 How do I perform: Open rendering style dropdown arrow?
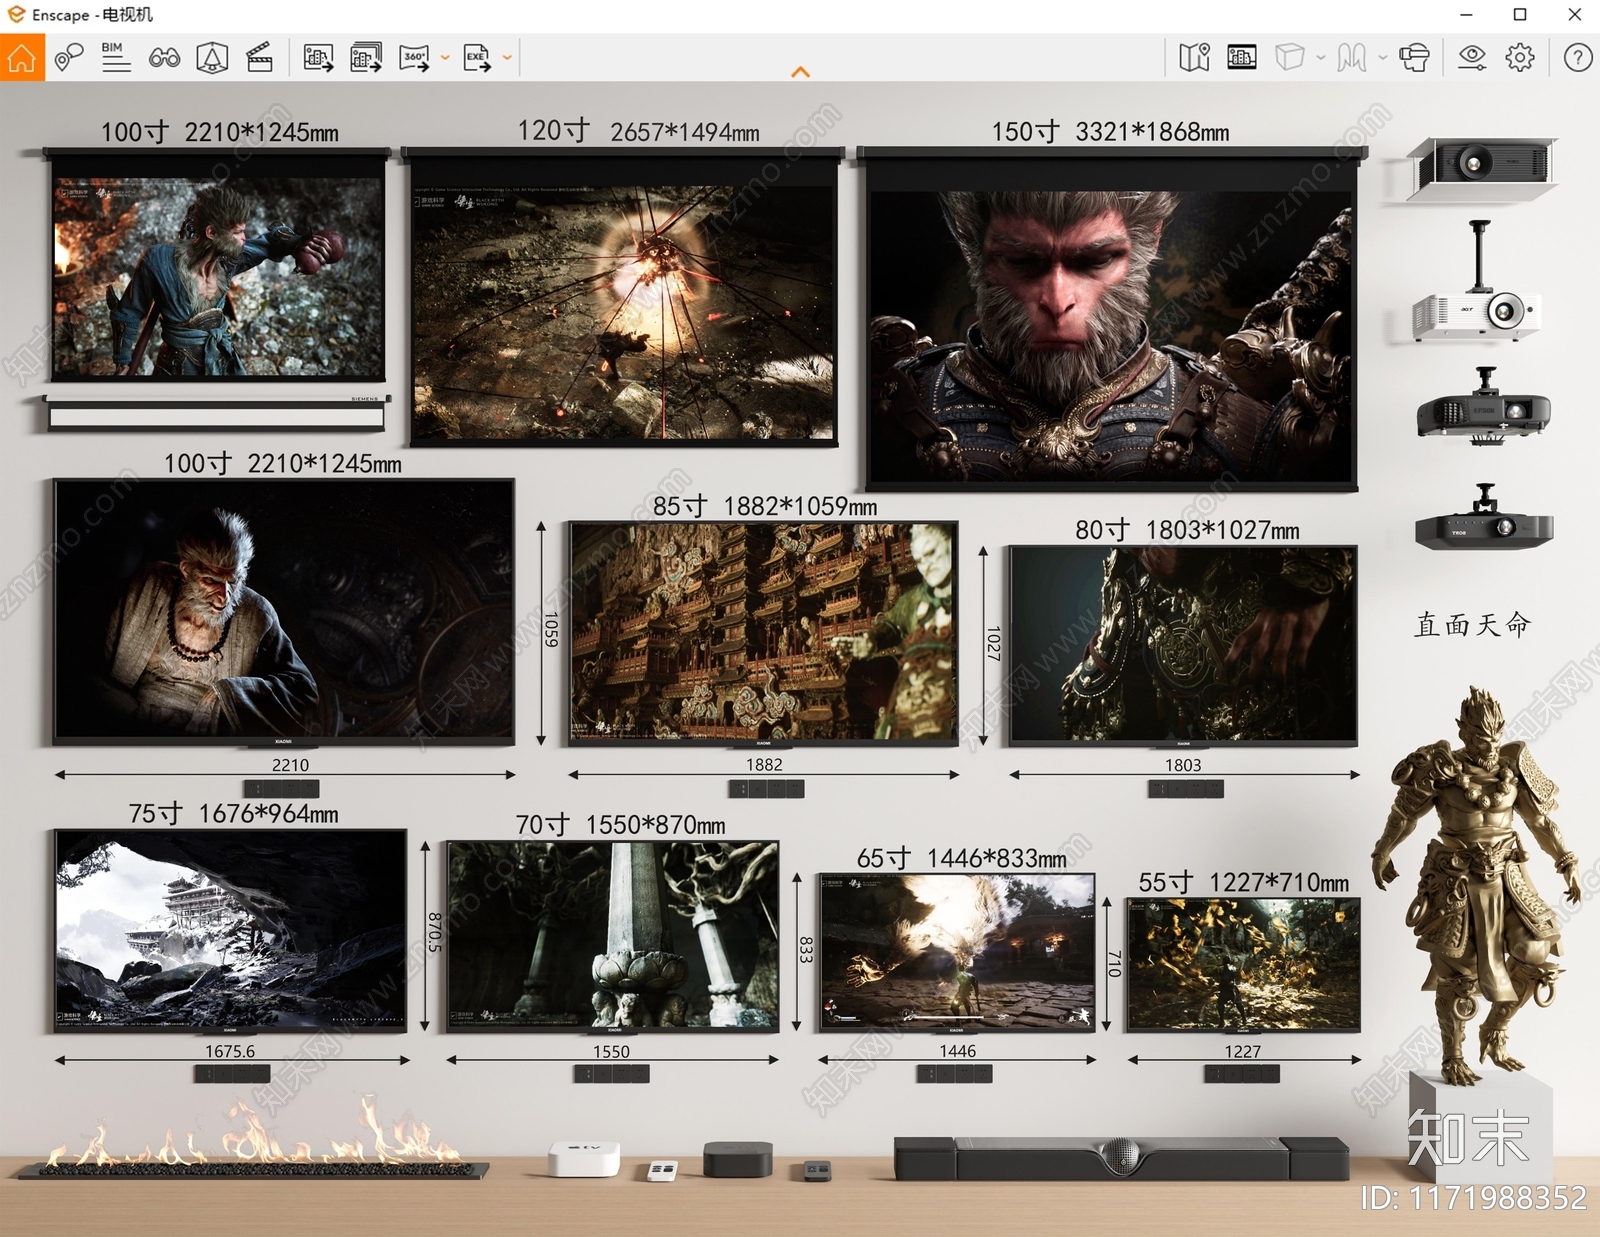pos(1321,58)
